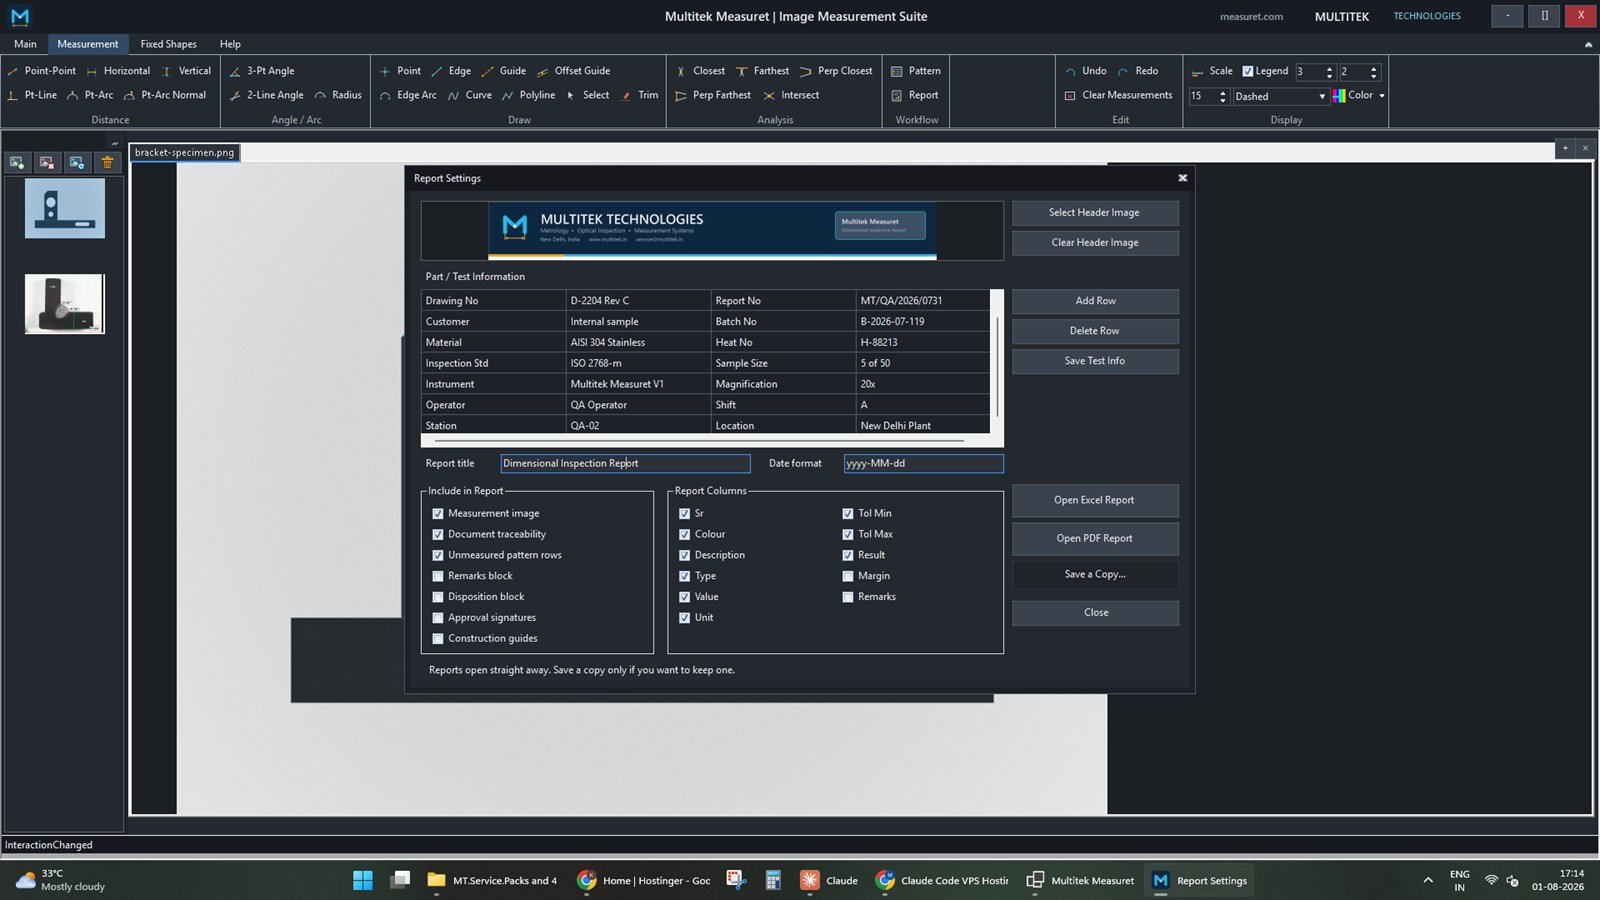Screen dimensions: 1600x900
Task: Disable Unmeasured pattern rows
Action: point(438,555)
